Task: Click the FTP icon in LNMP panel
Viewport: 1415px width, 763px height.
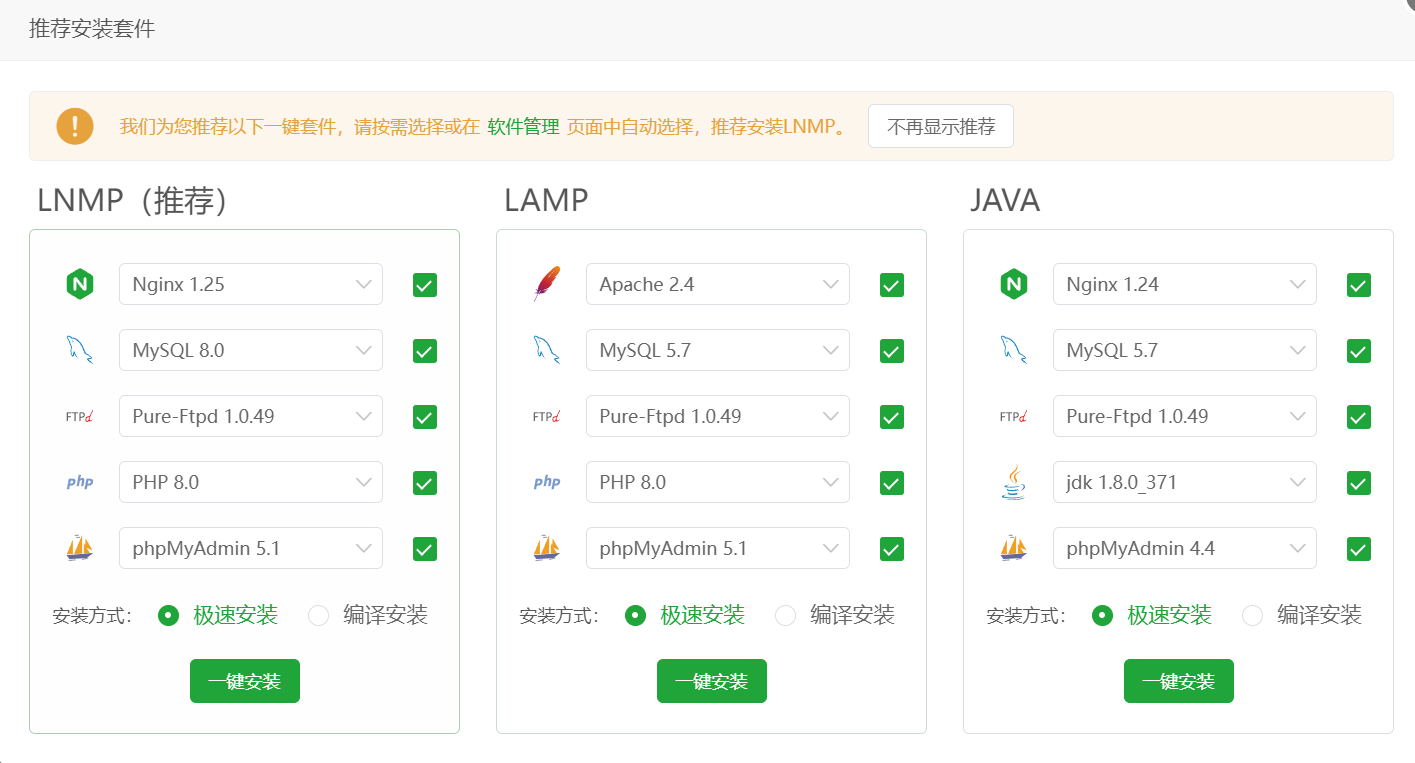Action: (x=80, y=416)
